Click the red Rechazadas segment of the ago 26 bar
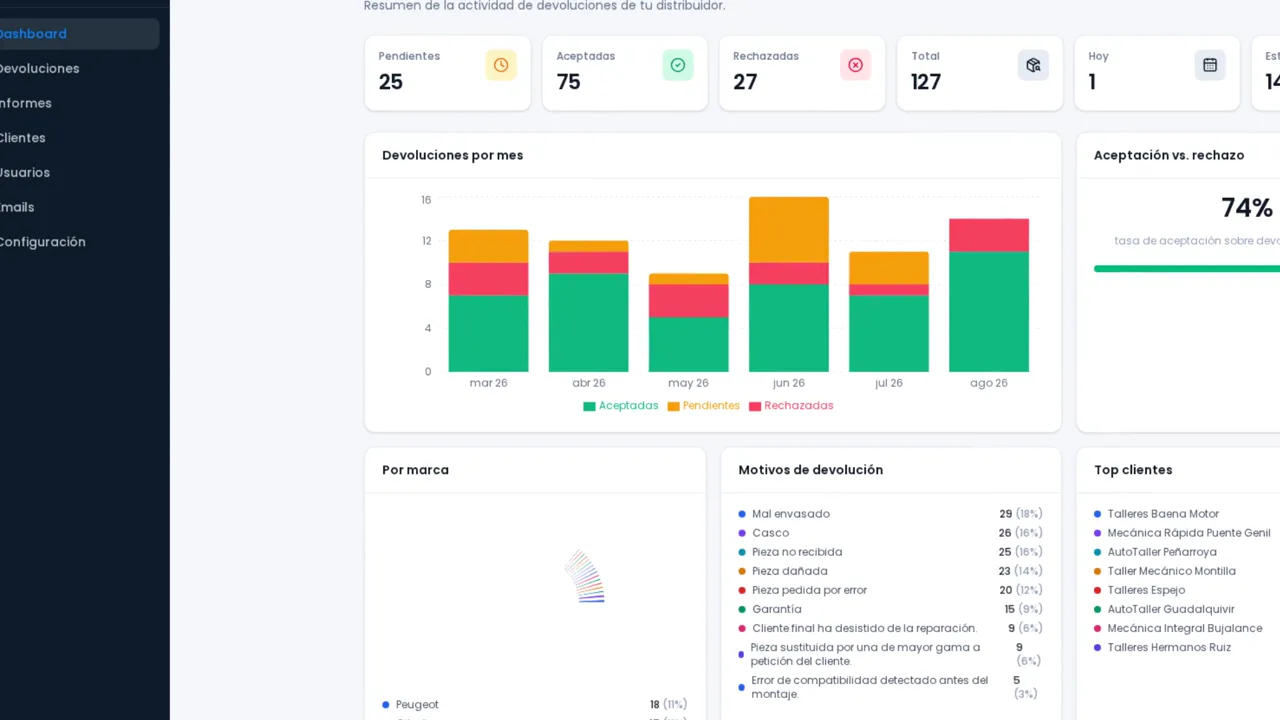Screen dimensions: 1280x720 tap(989, 235)
